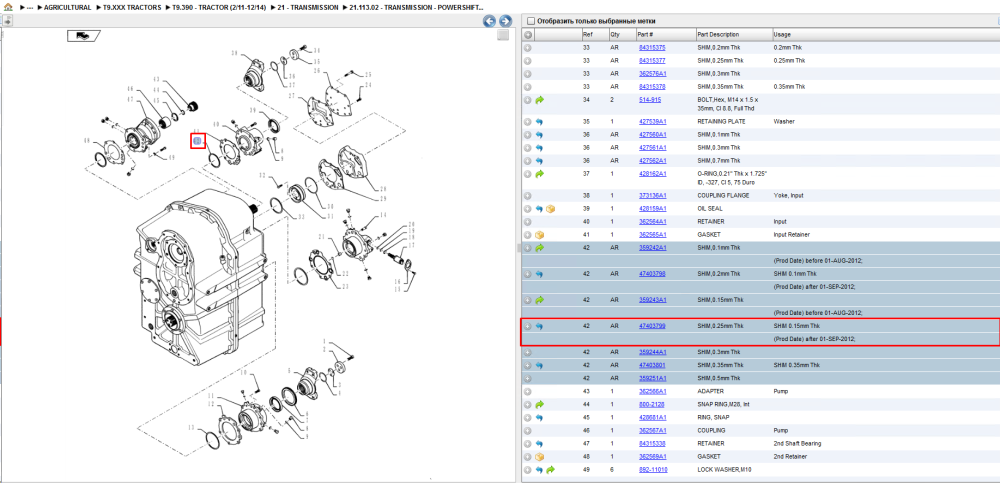Click the green arrow icon on the O-RING row

540,174
